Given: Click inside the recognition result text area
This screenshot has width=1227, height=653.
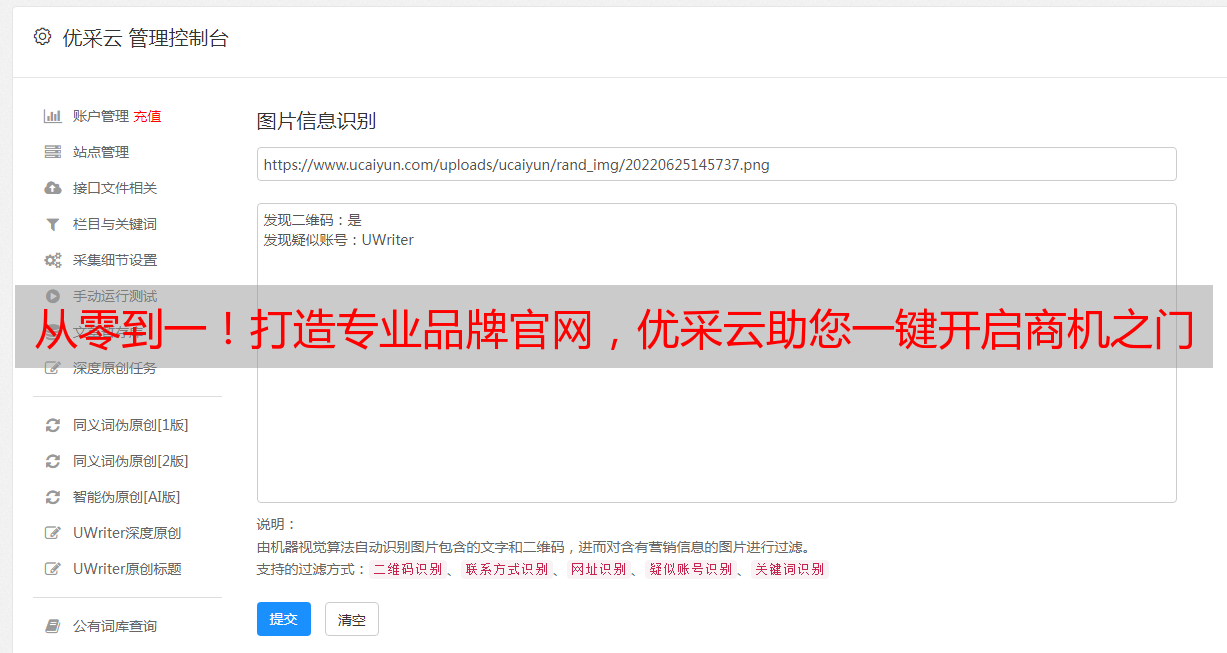Looking at the screenshot, I should click(x=716, y=353).
